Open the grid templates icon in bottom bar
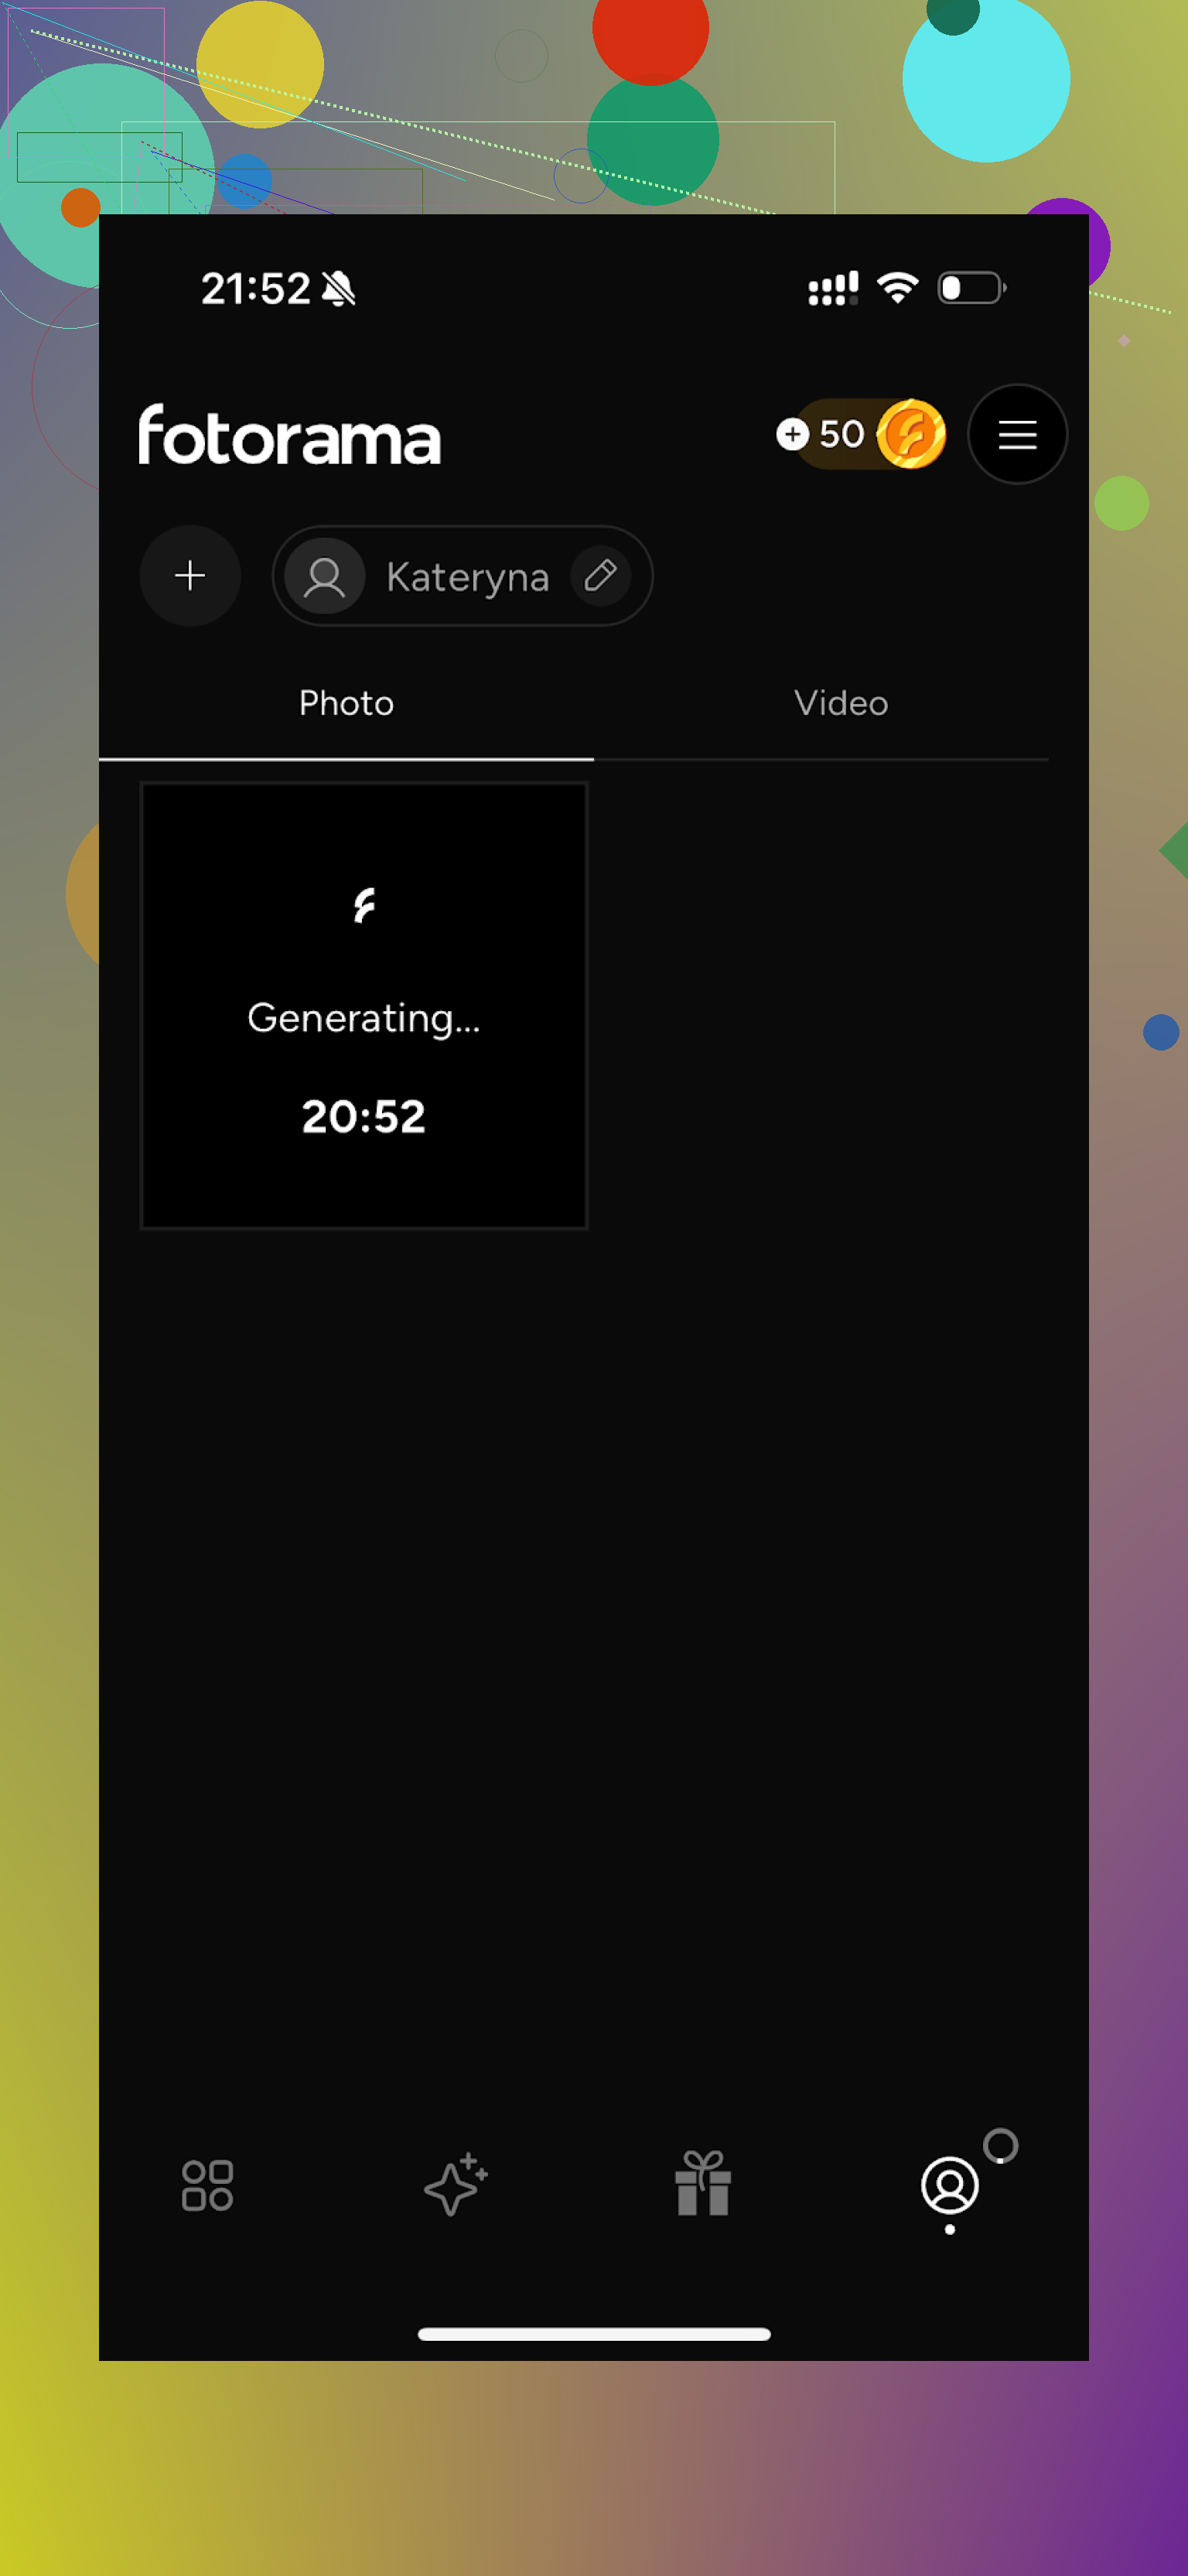 [207, 2185]
